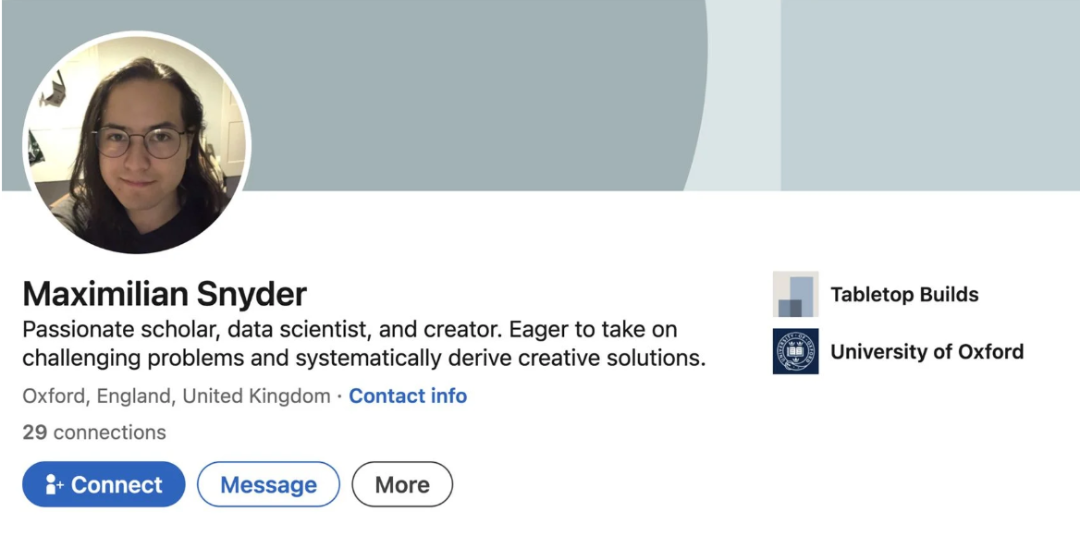
Task: Click the Connect button
Action: [x=104, y=485]
